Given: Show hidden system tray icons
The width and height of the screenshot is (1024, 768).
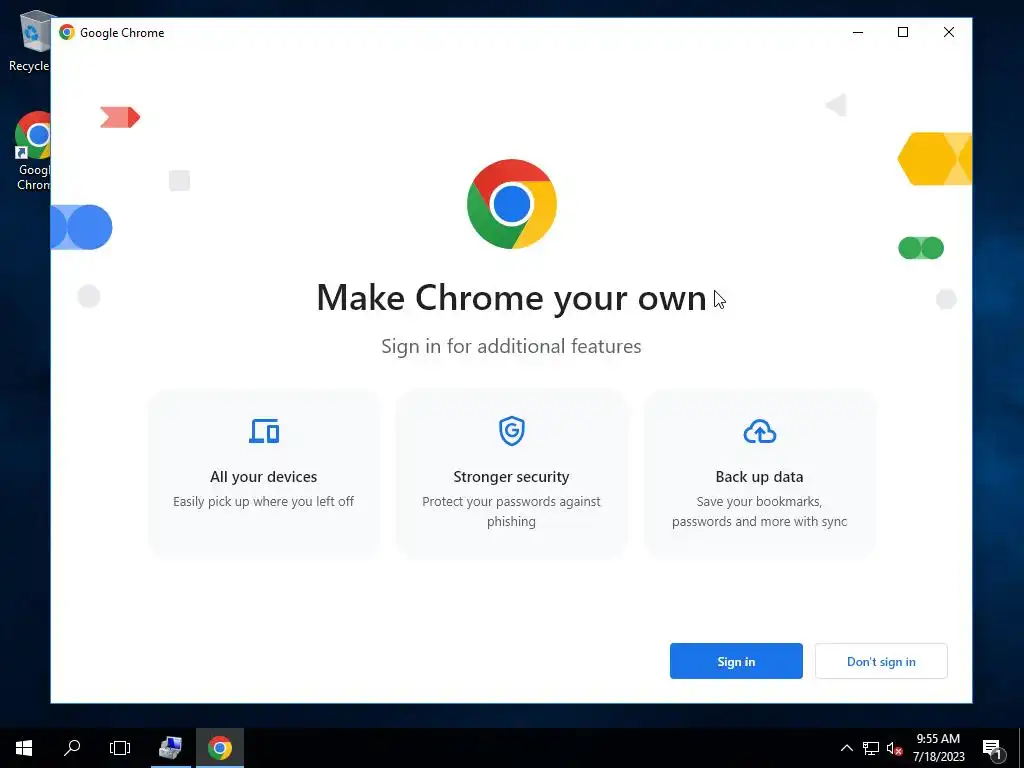Looking at the screenshot, I should pyautogui.click(x=846, y=748).
